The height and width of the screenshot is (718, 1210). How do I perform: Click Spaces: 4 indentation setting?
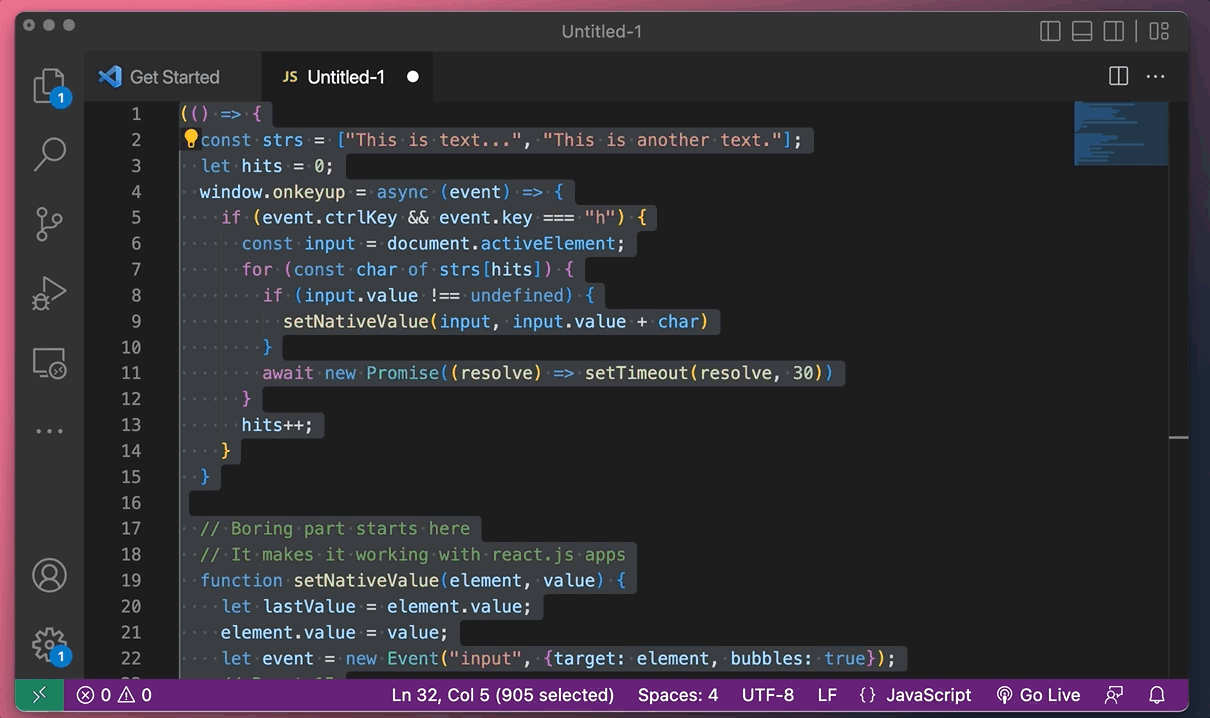coord(678,695)
